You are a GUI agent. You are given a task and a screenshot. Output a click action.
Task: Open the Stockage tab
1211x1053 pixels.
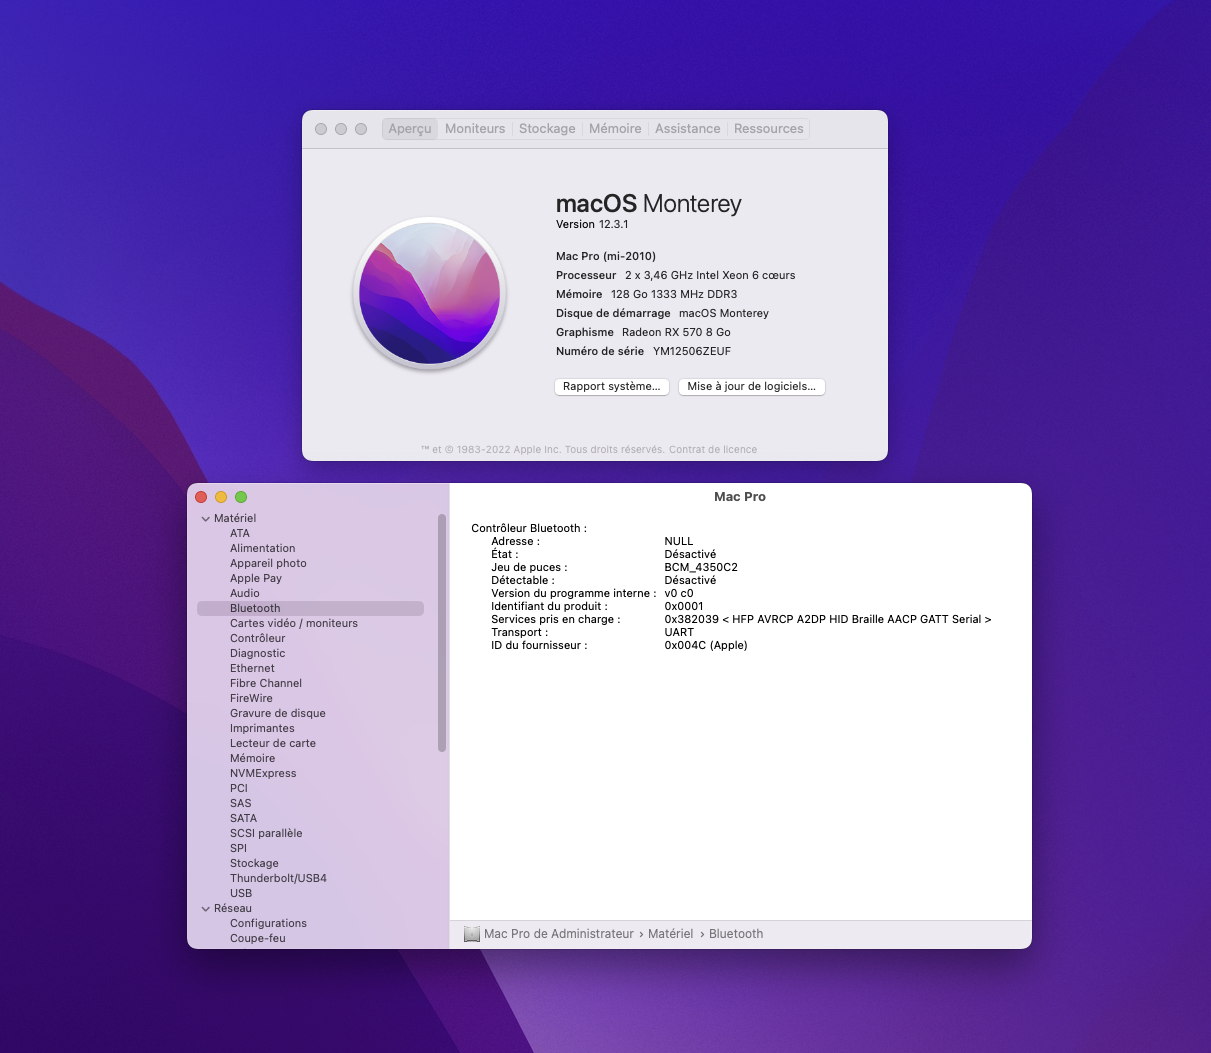[547, 129]
